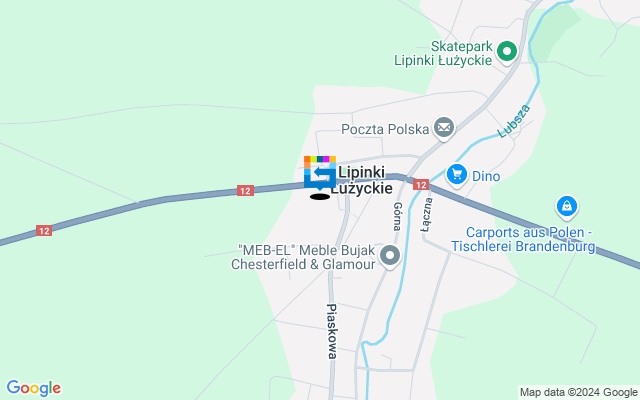
Task: Open the Poczta Polska mail icon
Action: pos(444,129)
